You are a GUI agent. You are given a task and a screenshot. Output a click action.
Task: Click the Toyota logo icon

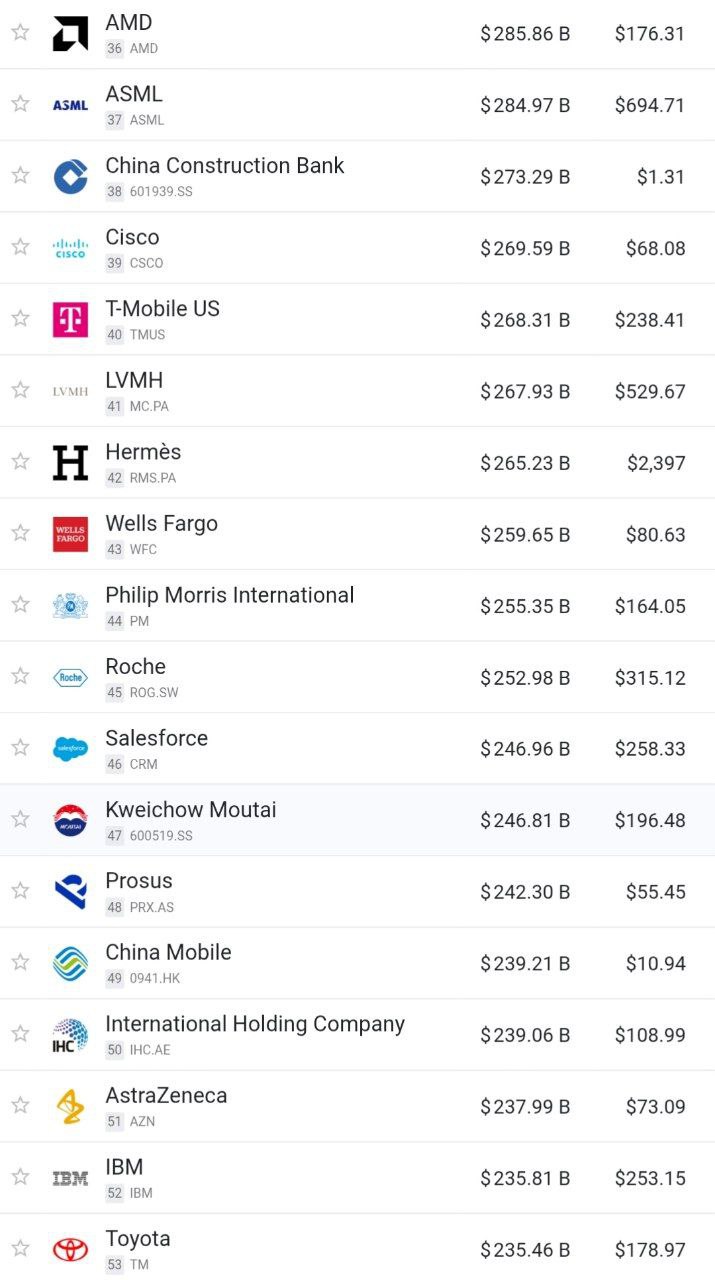pyautogui.click(x=70, y=1250)
